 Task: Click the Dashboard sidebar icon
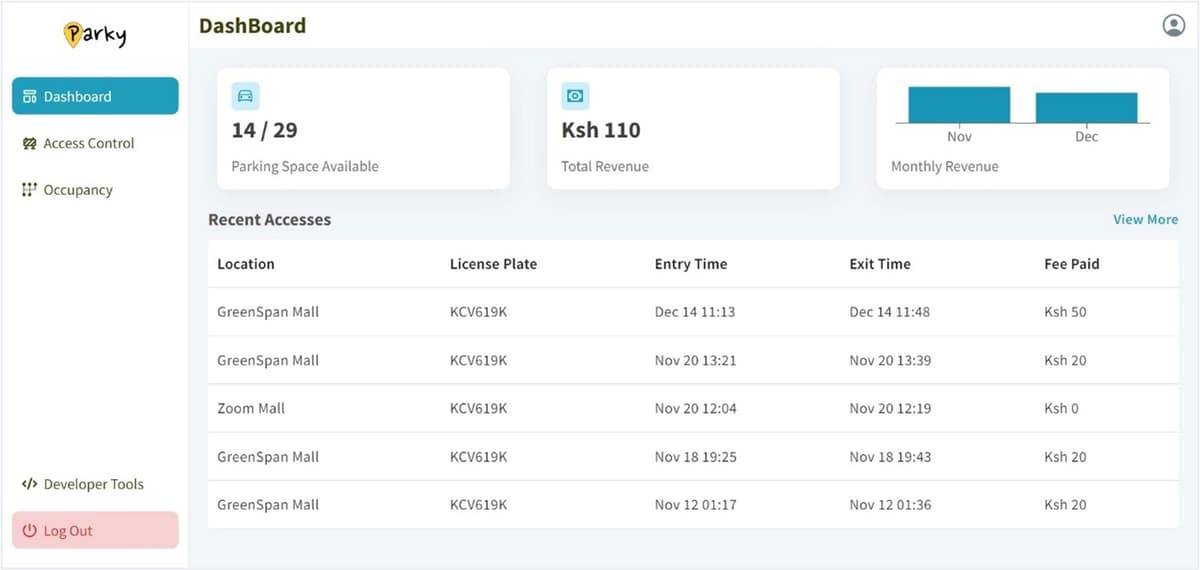point(30,97)
